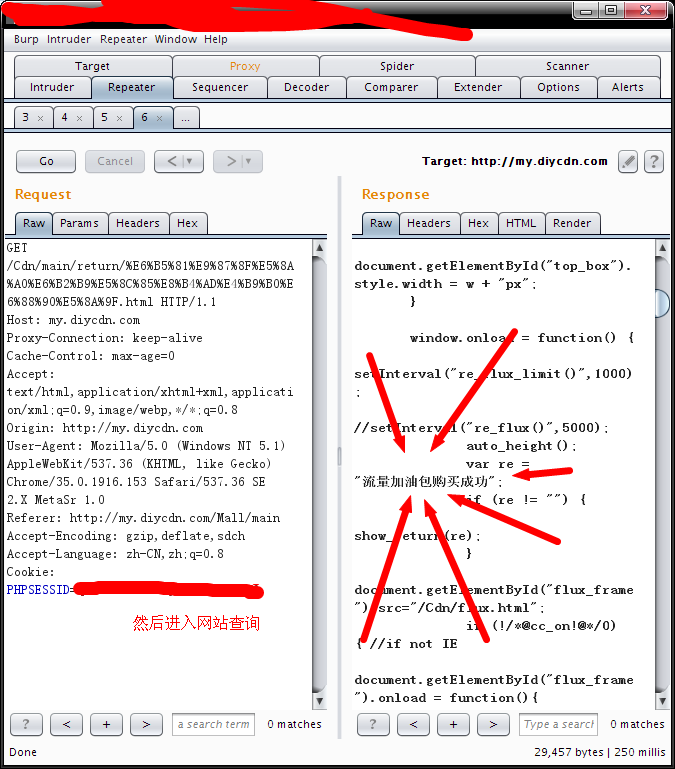
Task: Select Repeater sub-tab 3
Action: [x=26, y=118]
